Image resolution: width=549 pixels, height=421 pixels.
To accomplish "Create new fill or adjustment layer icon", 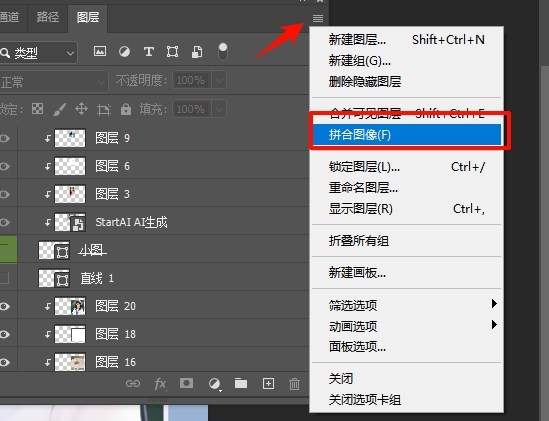I will [x=215, y=384].
